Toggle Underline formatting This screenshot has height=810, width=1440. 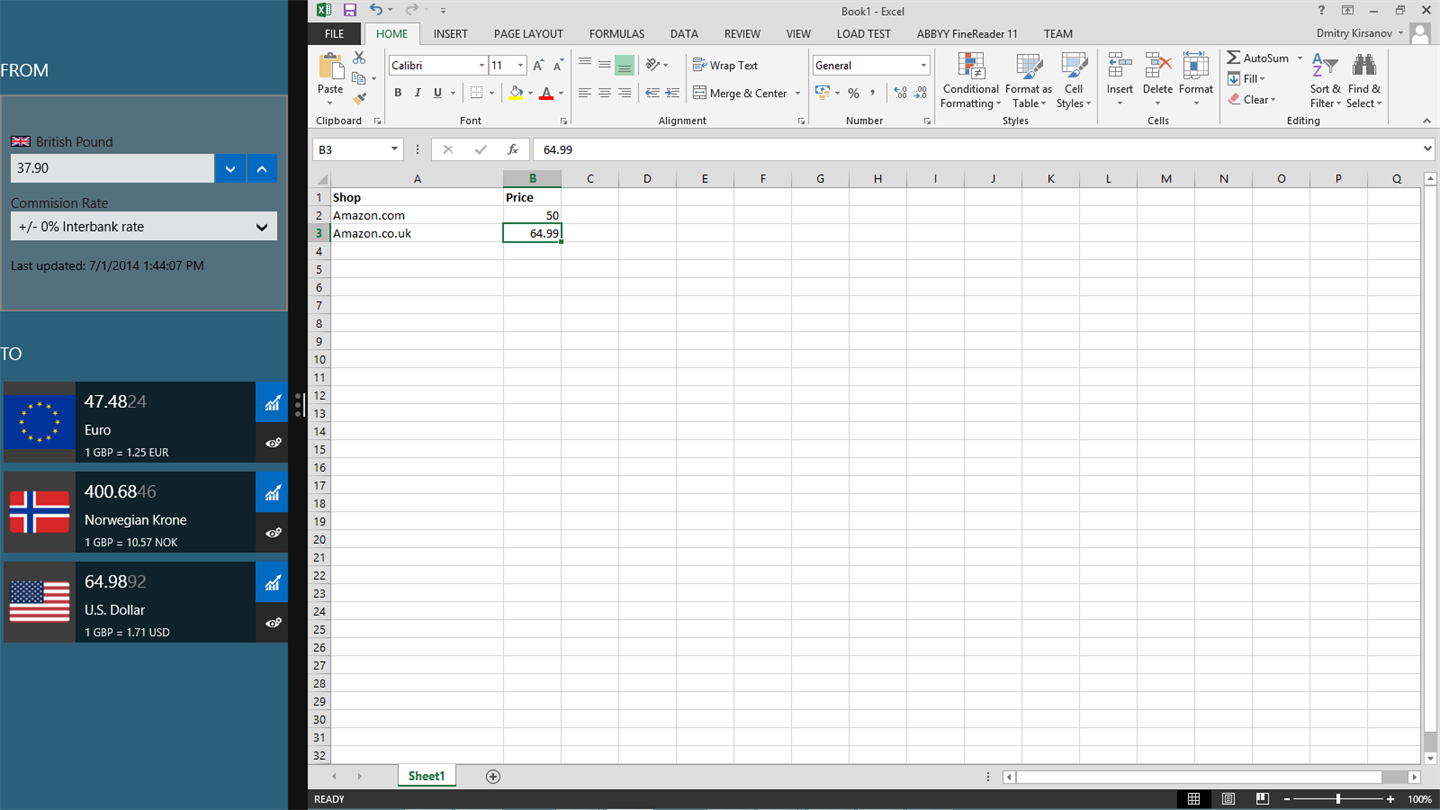[437, 93]
